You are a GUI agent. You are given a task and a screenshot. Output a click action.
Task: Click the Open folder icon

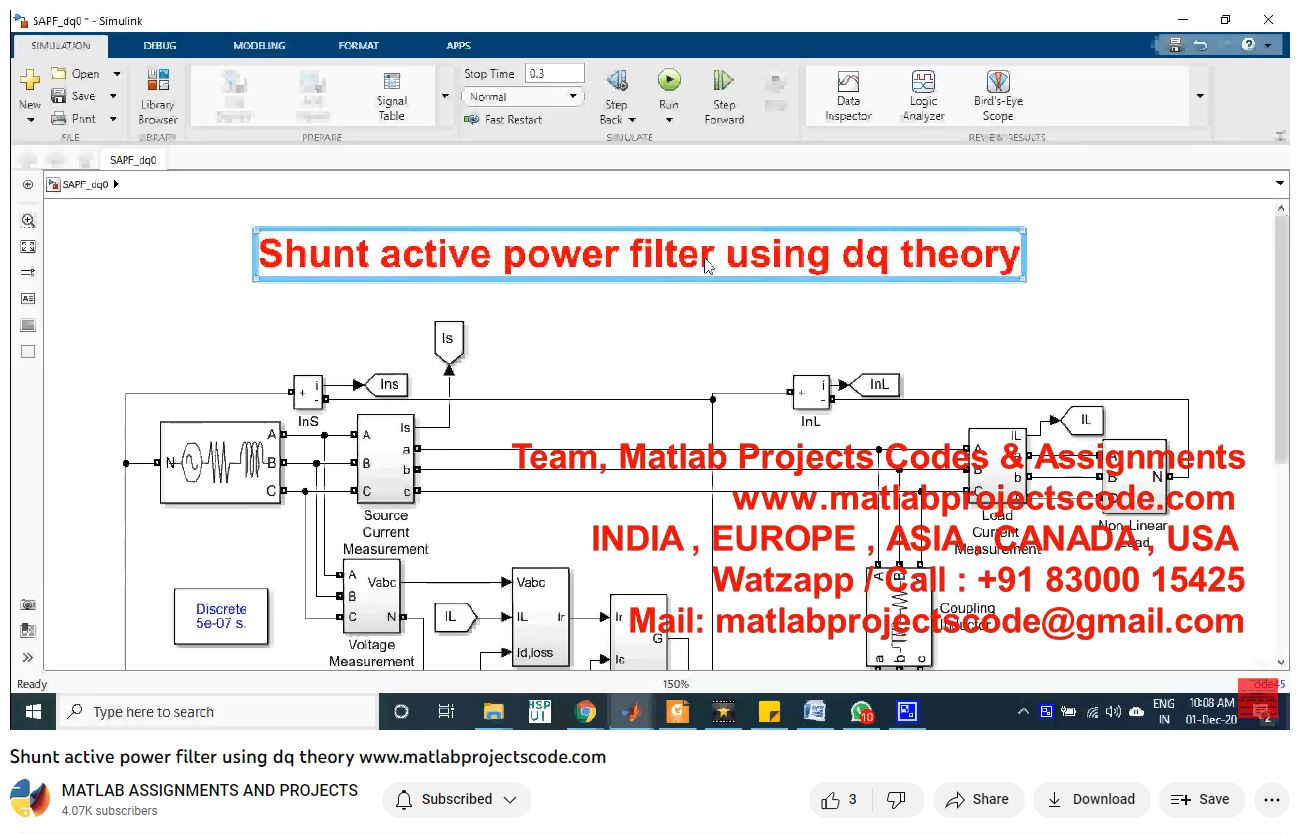[x=59, y=73]
